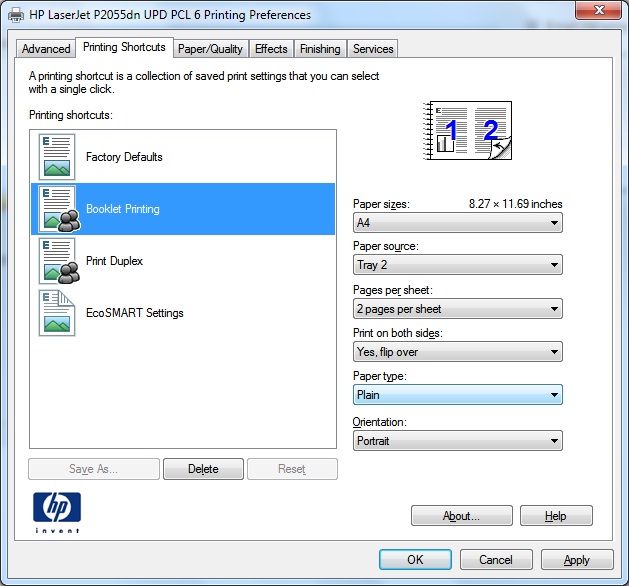Click the Booklet Printing shortcut icon
This screenshot has height=586, width=629.
(59, 209)
